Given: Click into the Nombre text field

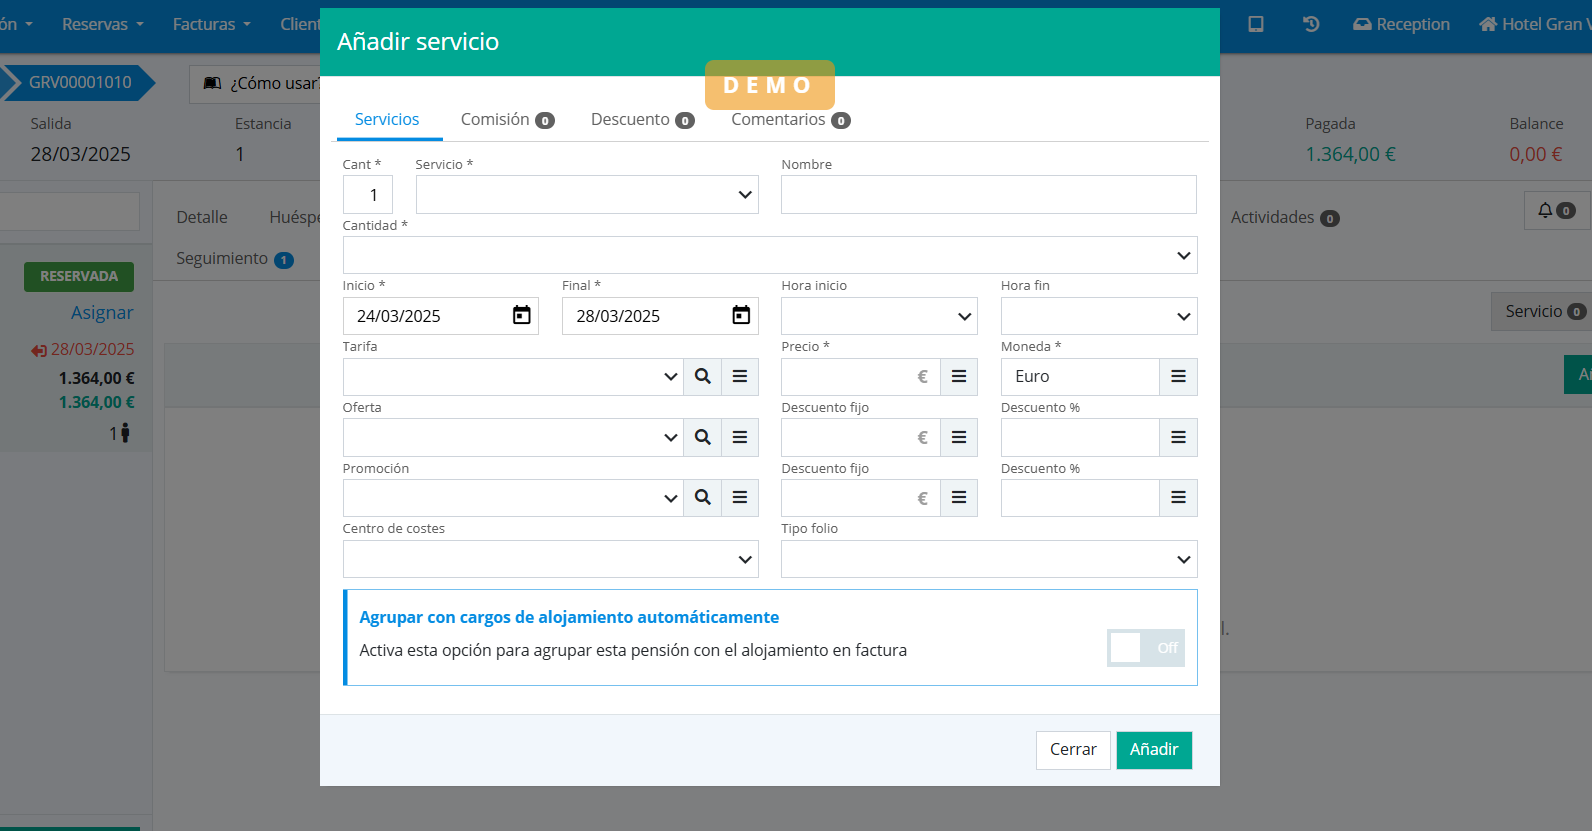Looking at the screenshot, I should (988, 195).
